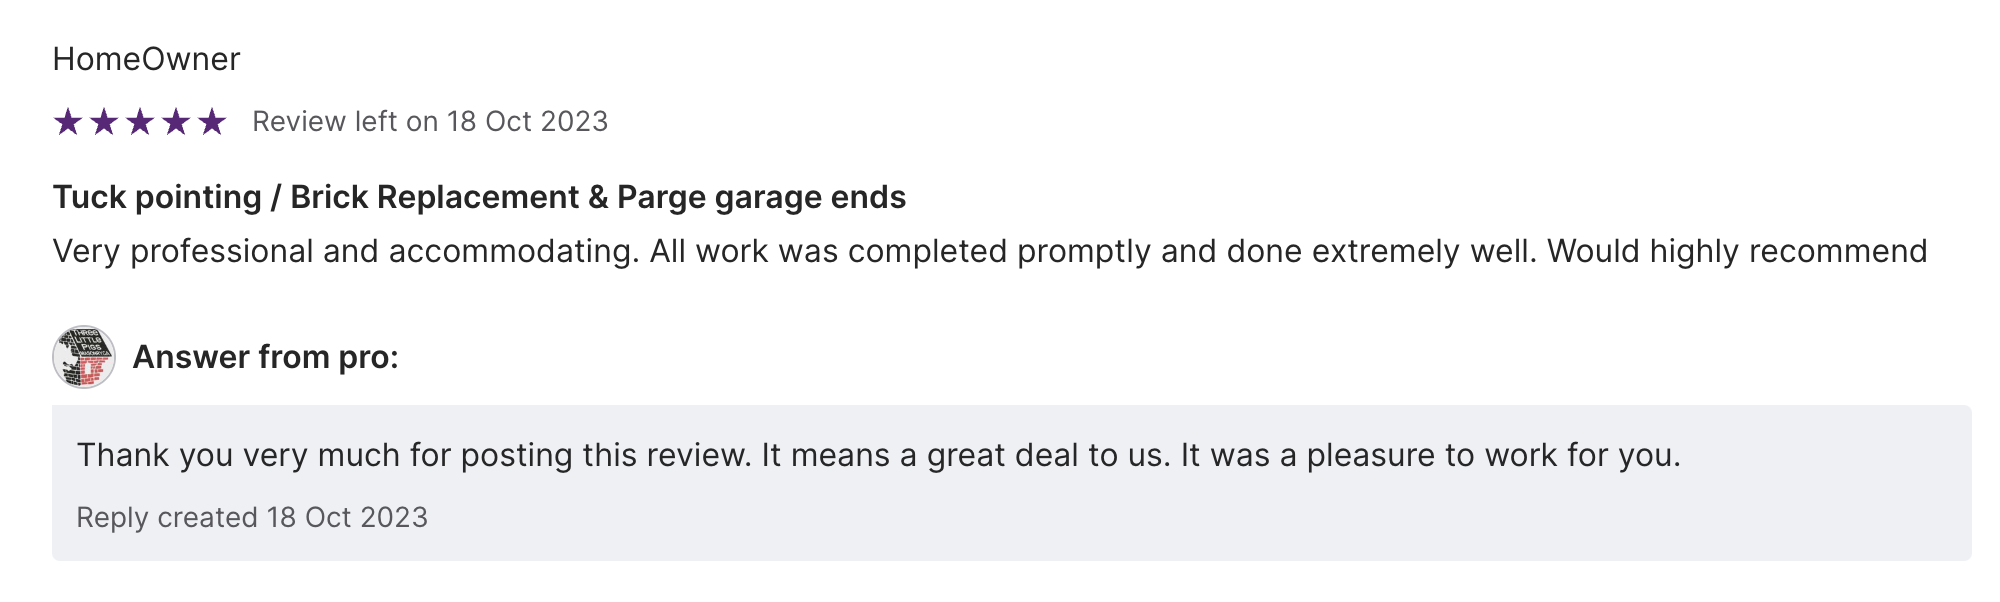Viewport: 2000px width, 602px height.
Task: Click 'It means a great deal to us'
Action: pyautogui.click(x=965, y=455)
